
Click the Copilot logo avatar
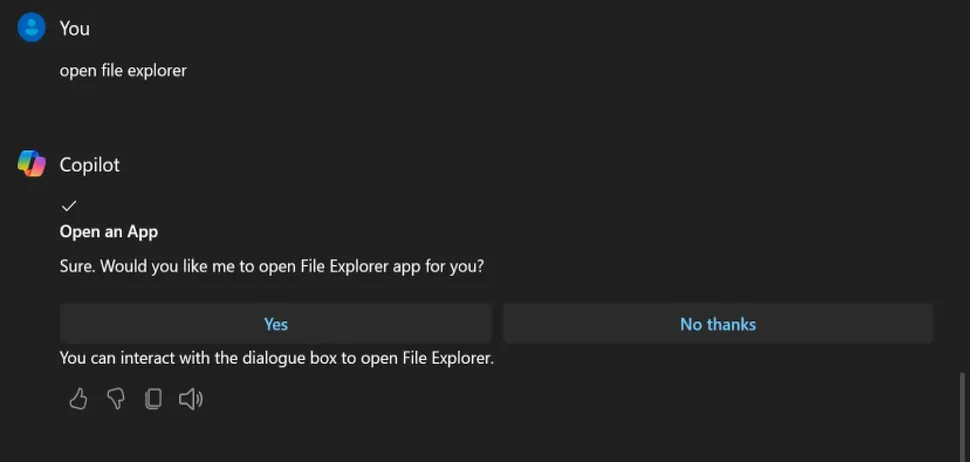pos(32,164)
